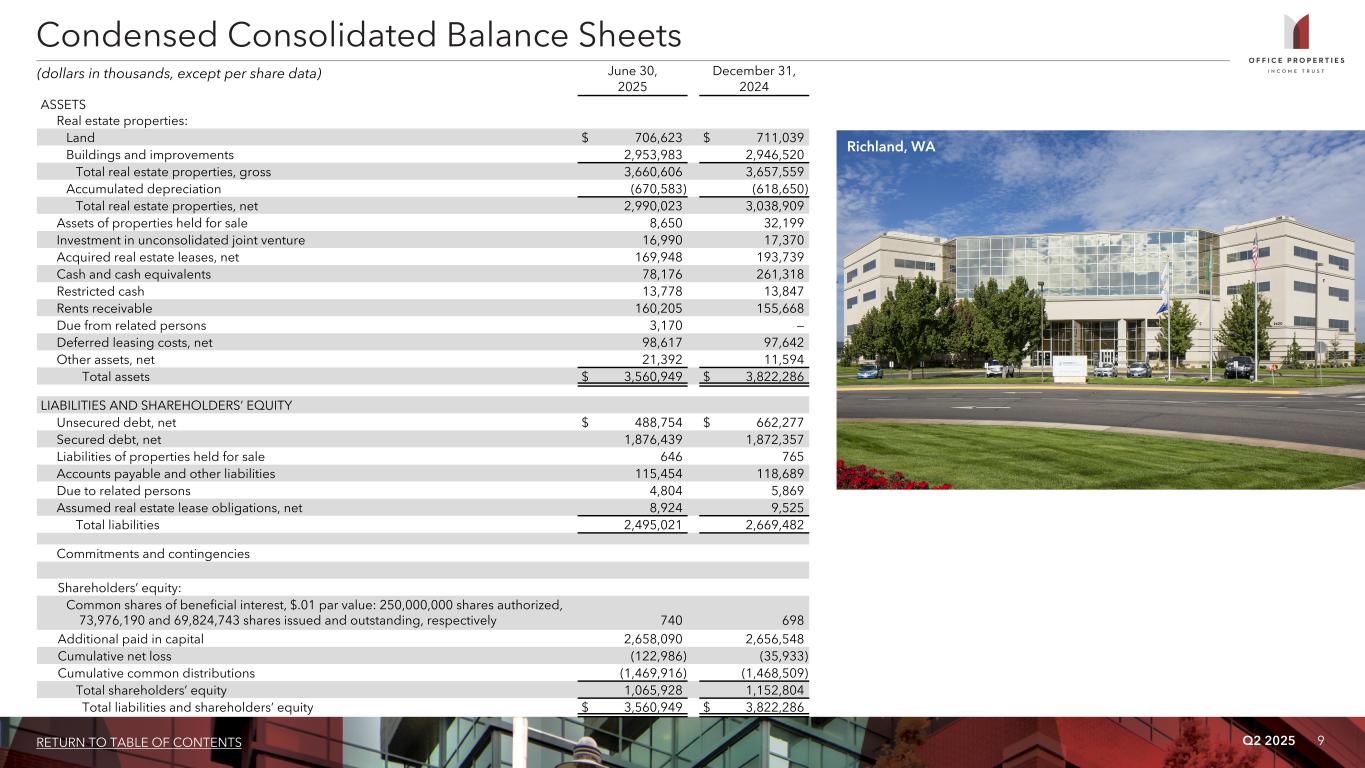This screenshot has width=1365, height=768.
Task: Select the Unsecured debt, net row label
Action: (116, 423)
